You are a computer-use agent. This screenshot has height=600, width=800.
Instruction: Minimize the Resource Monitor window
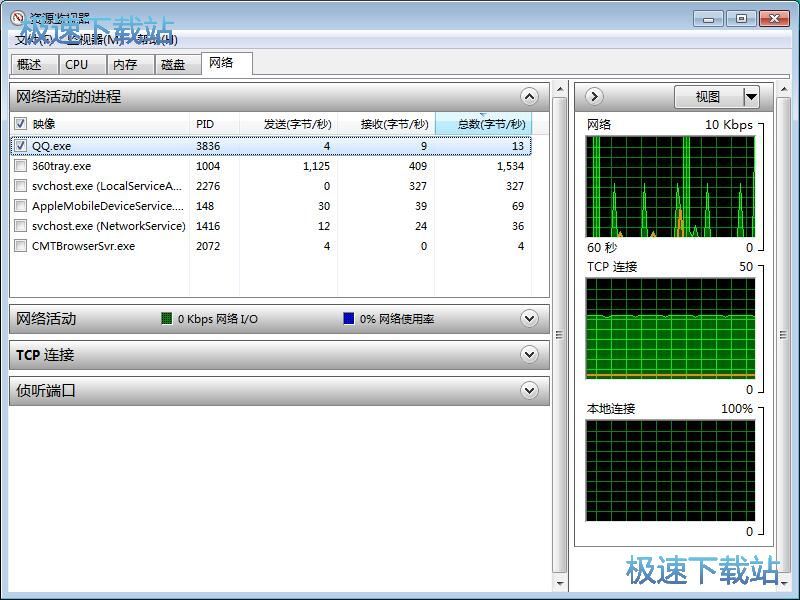coord(708,19)
